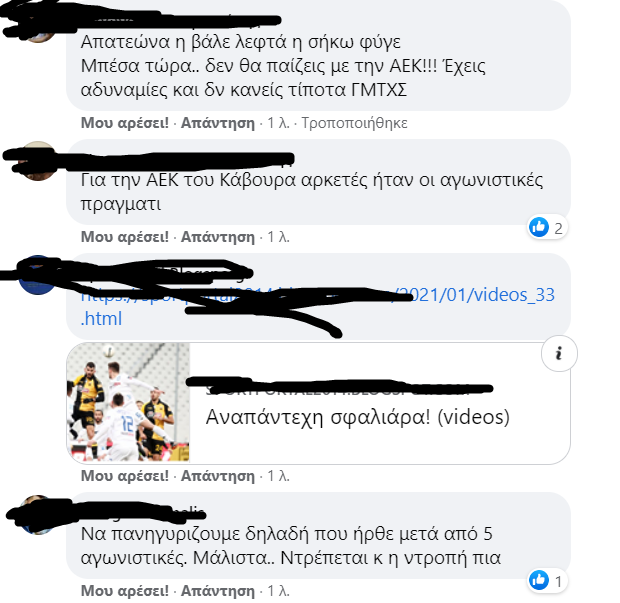Like the 'Απατεώνα η βάλε λεφτά' comment
Viewport: 620px width, 603px height.
[125, 123]
